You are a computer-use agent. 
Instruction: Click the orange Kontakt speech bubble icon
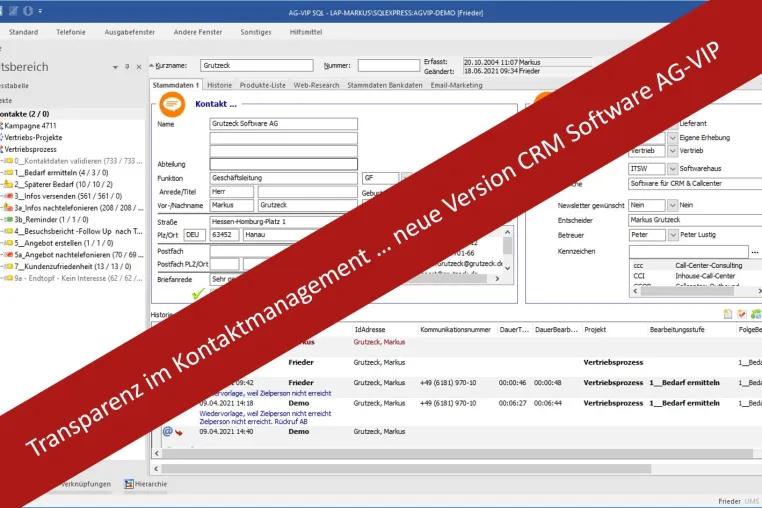[x=173, y=104]
